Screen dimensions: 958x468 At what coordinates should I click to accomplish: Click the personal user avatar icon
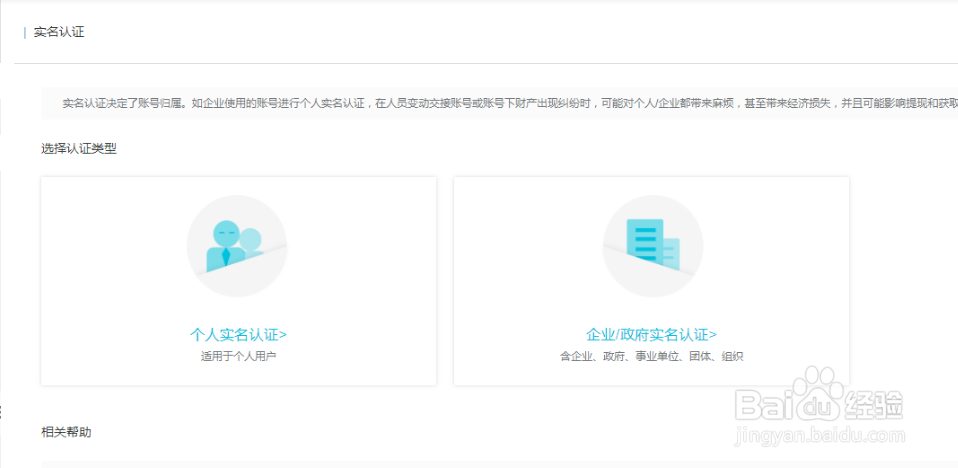click(x=237, y=246)
